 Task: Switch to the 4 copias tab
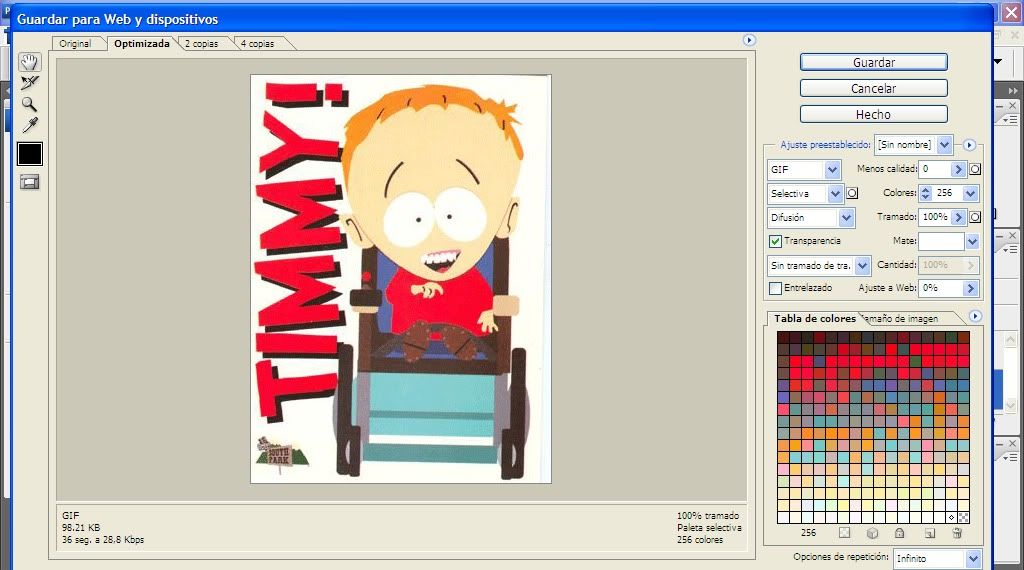(x=257, y=44)
